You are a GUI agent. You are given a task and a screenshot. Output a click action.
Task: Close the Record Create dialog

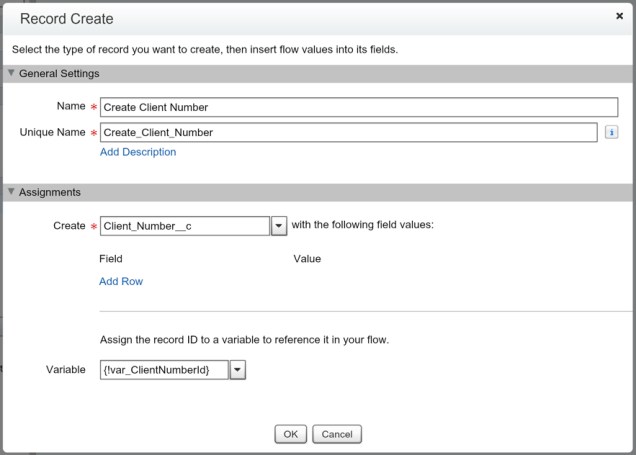click(620, 17)
